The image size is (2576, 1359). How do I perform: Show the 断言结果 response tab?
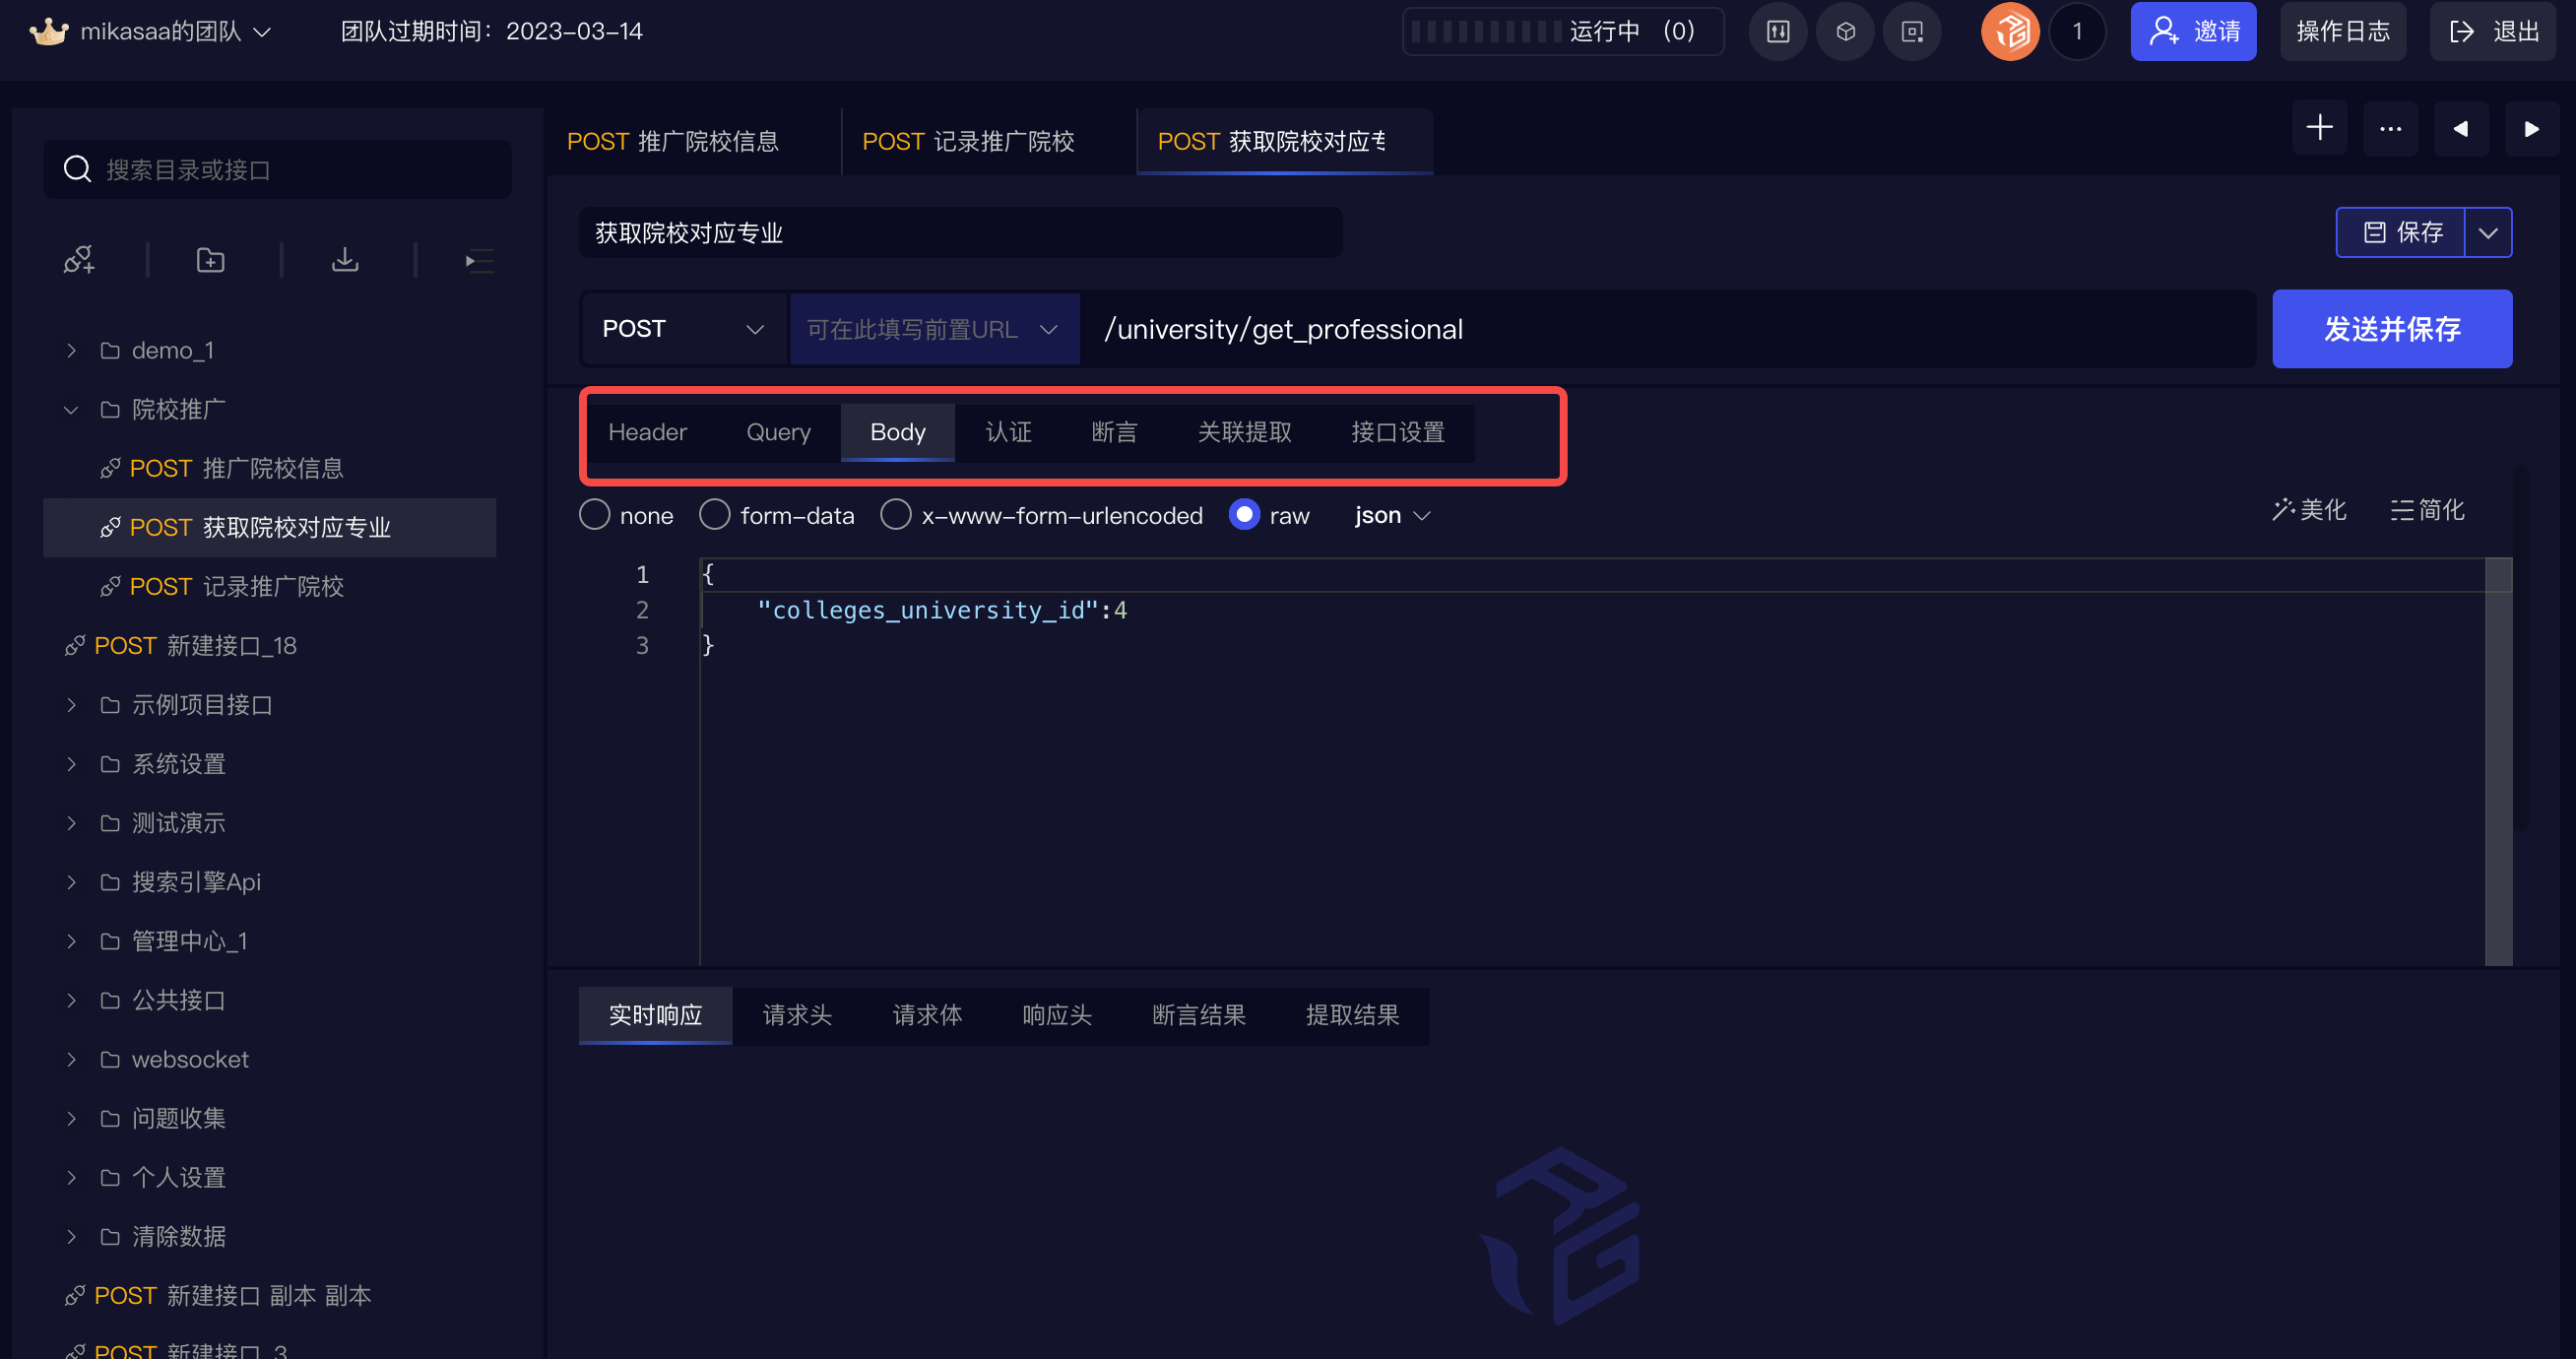1199,1015
